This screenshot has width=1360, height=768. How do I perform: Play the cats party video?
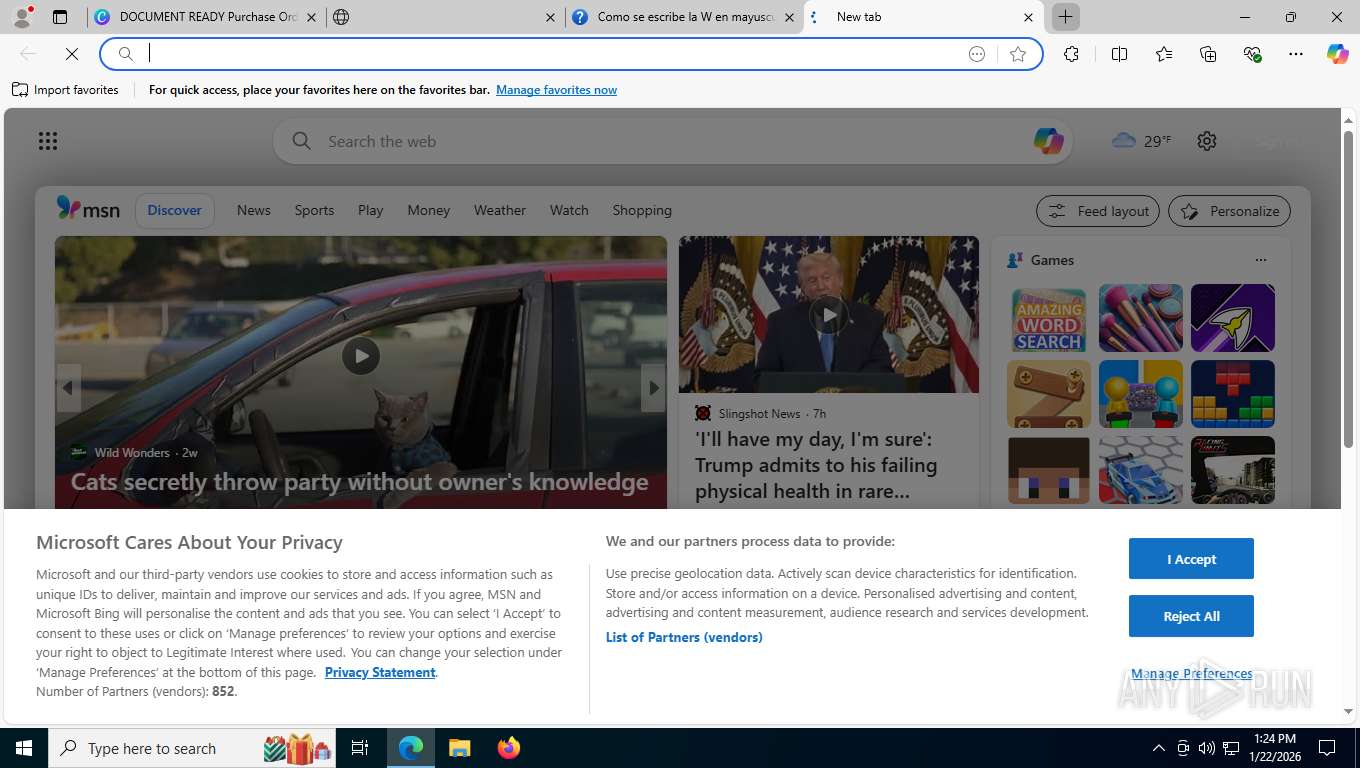pyautogui.click(x=361, y=355)
